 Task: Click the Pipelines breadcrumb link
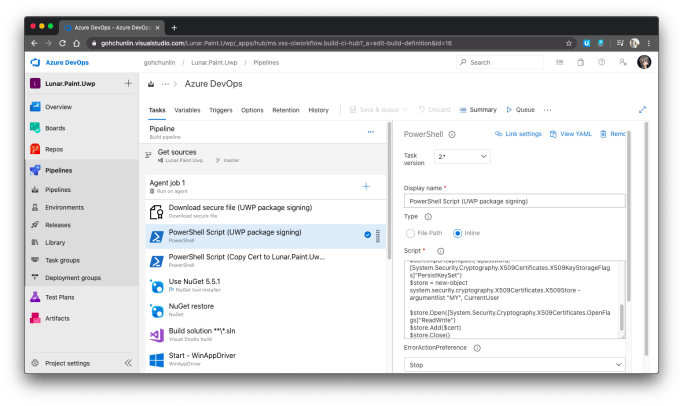pyautogui.click(x=266, y=62)
